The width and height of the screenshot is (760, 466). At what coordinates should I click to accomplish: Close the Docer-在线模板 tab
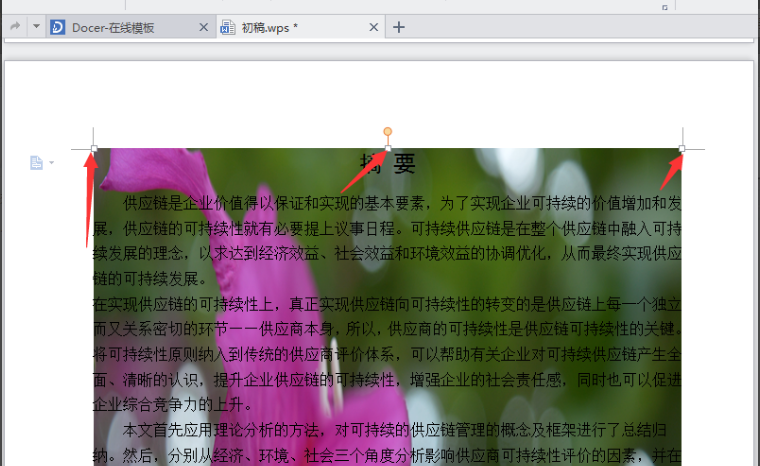coord(204,27)
